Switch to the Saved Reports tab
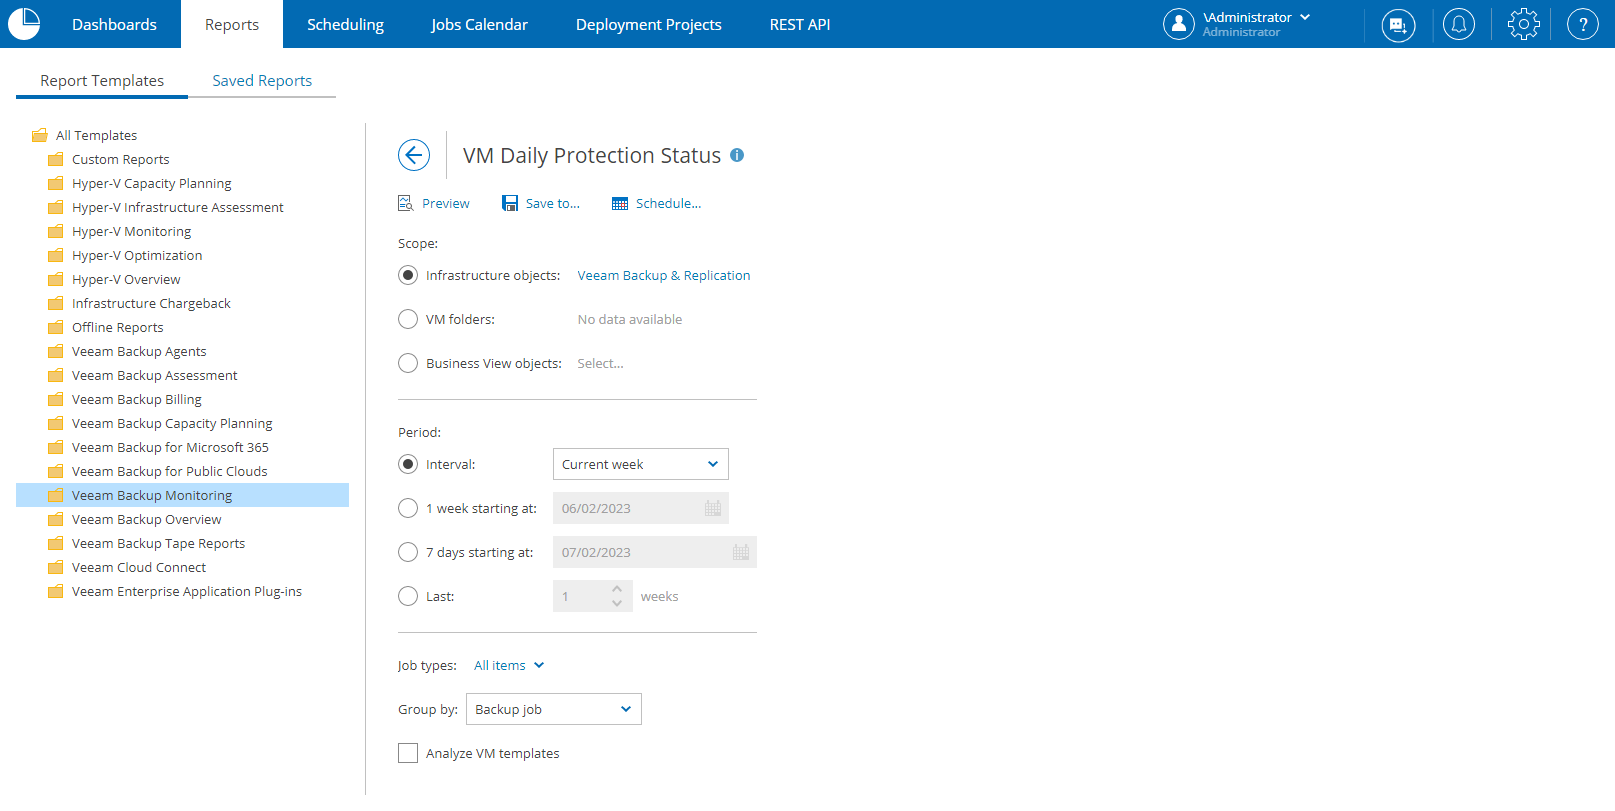Image resolution: width=1615 pixels, height=811 pixels. (x=262, y=80)
